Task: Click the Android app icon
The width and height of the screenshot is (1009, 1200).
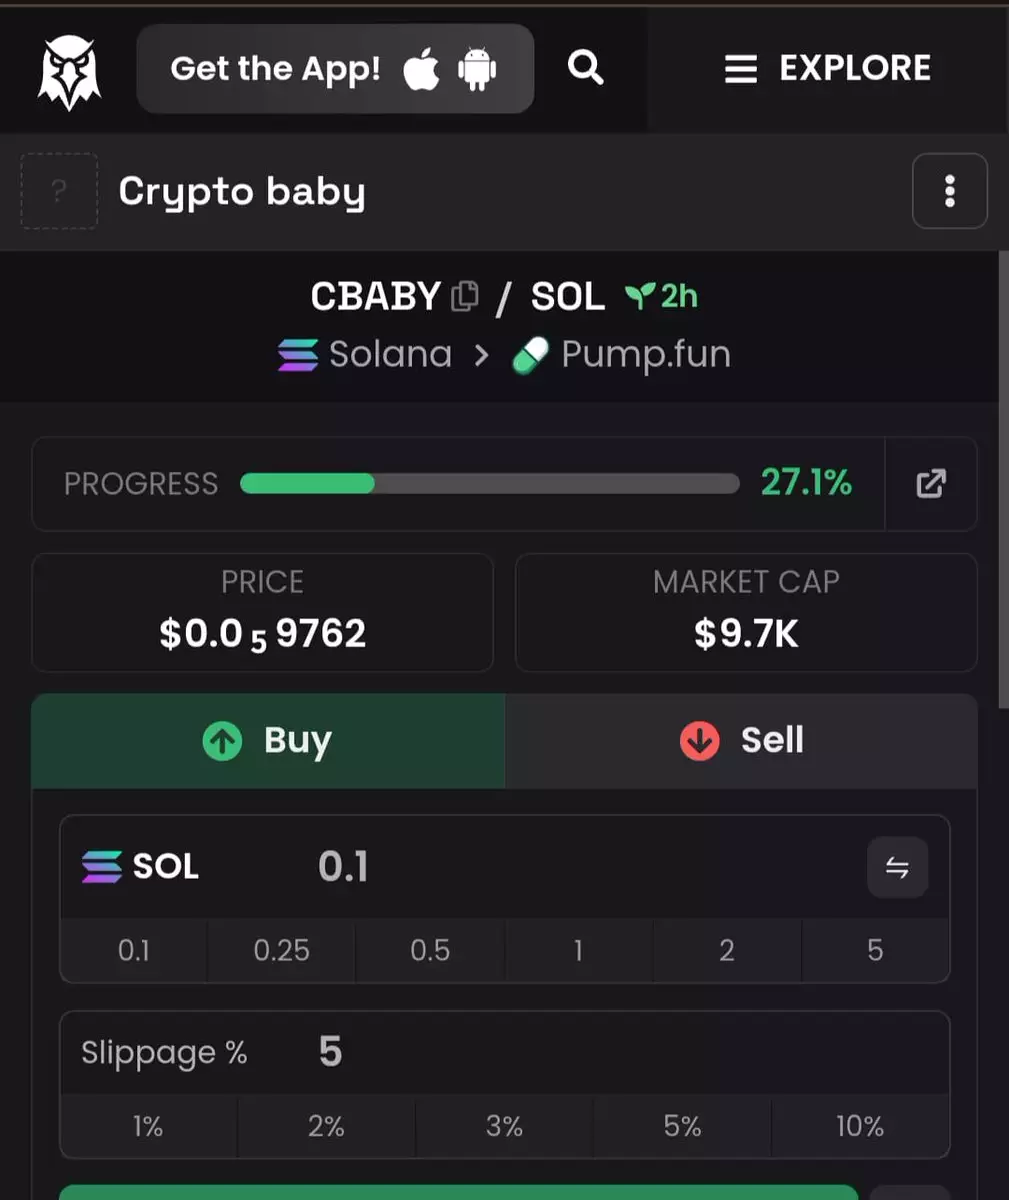Action: click(477, 70)
